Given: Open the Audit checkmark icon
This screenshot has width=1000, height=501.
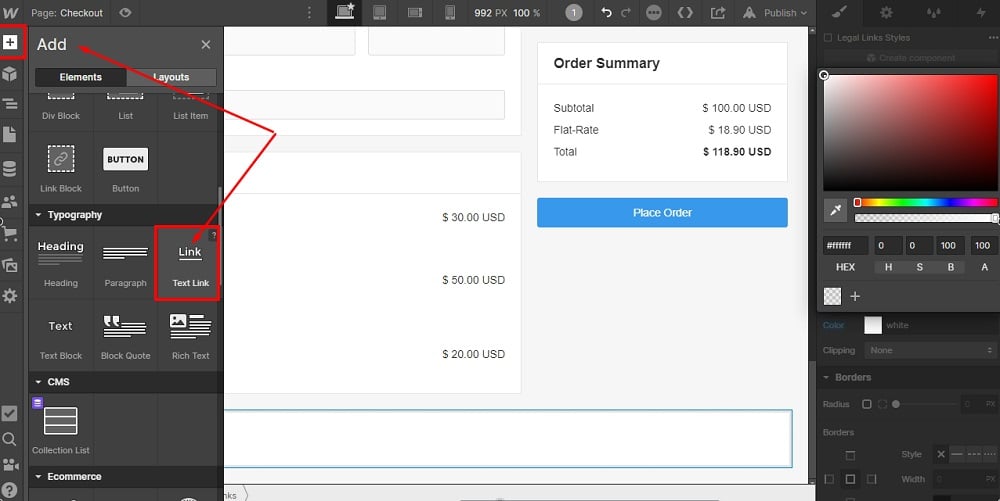Looking at the screenshot, I should [10, 413].
